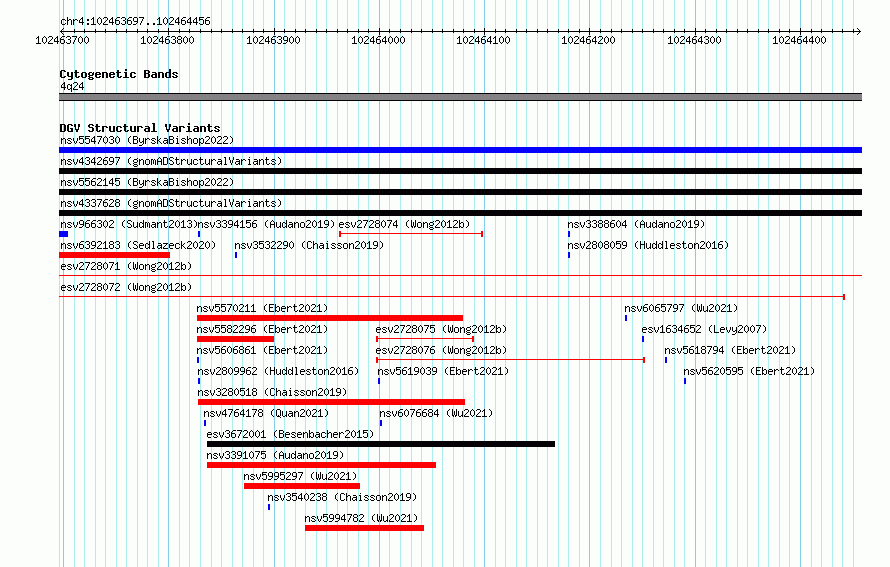Viewport: 890px width, 567px height.
Task: Click nsv2809962 (Huddleston2016) label
Action: (278, 371)
